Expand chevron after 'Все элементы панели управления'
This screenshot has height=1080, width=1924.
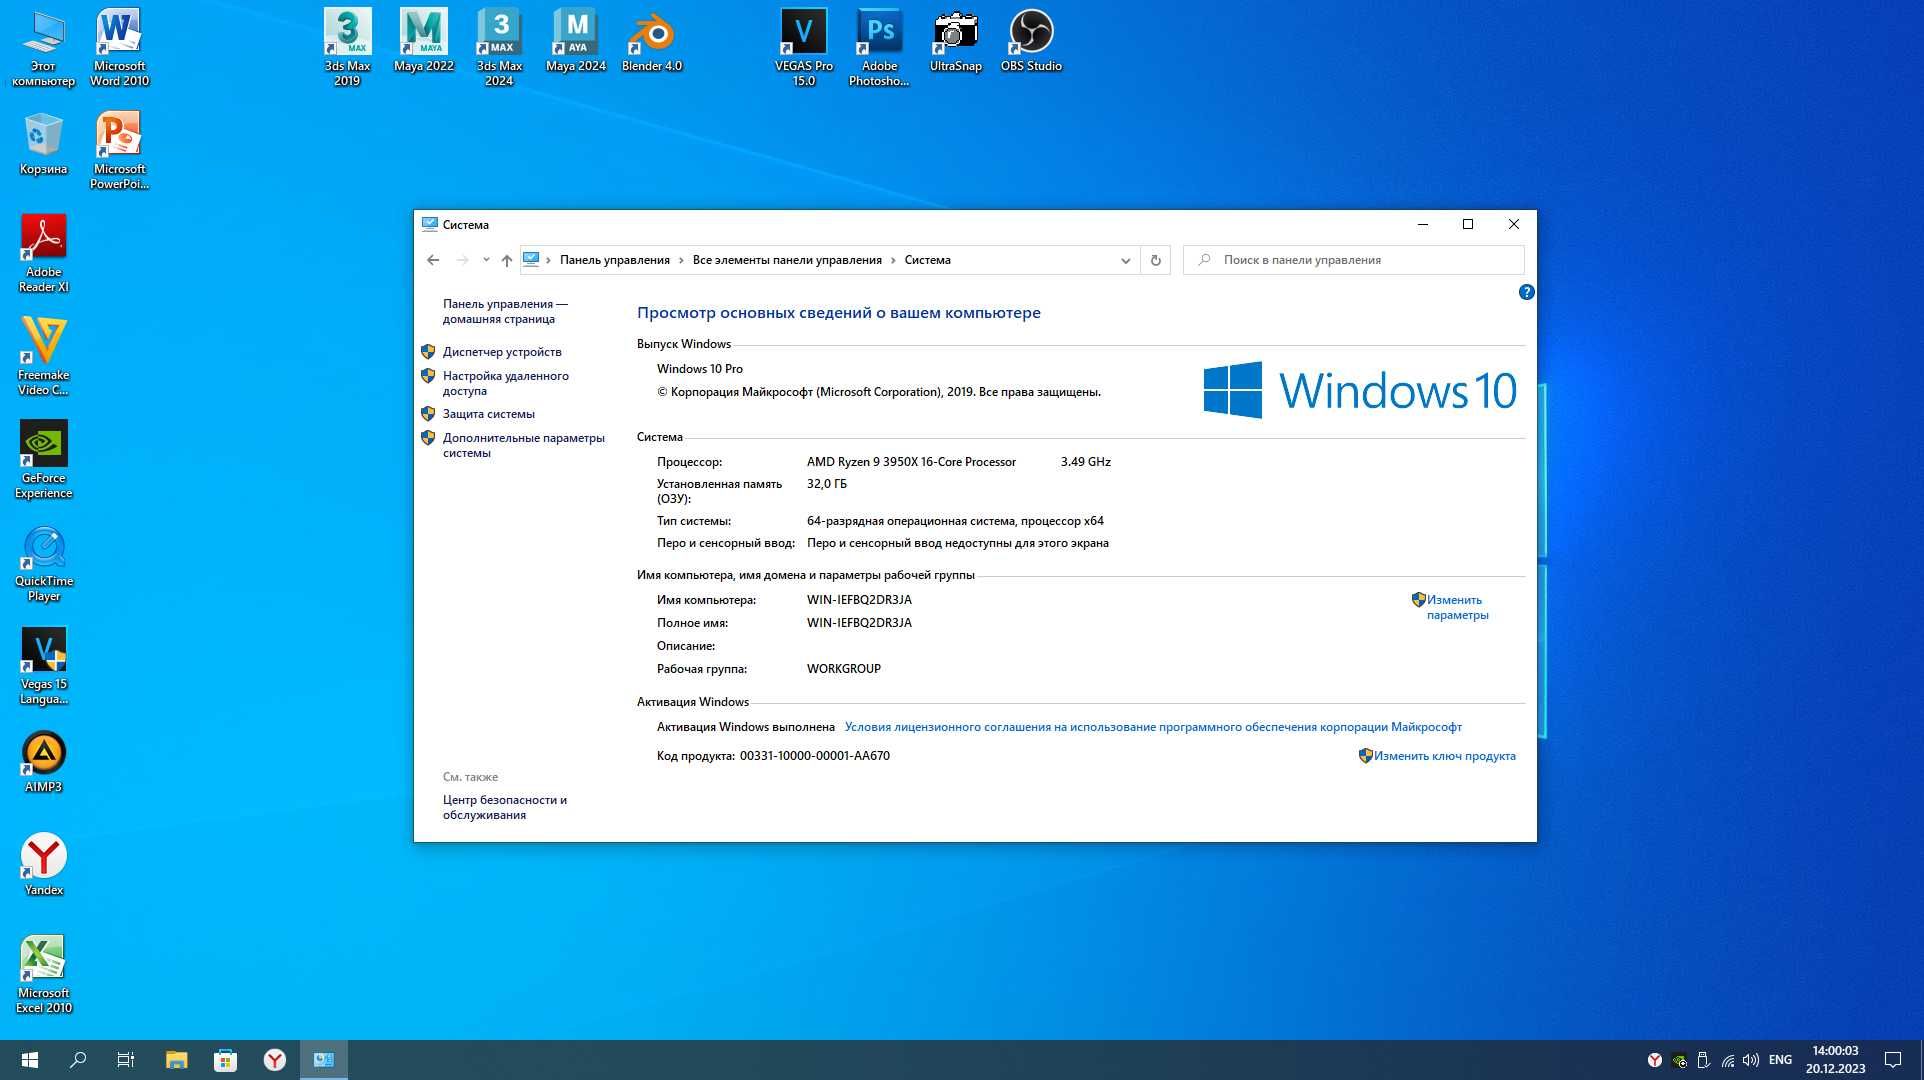point(893,260)
